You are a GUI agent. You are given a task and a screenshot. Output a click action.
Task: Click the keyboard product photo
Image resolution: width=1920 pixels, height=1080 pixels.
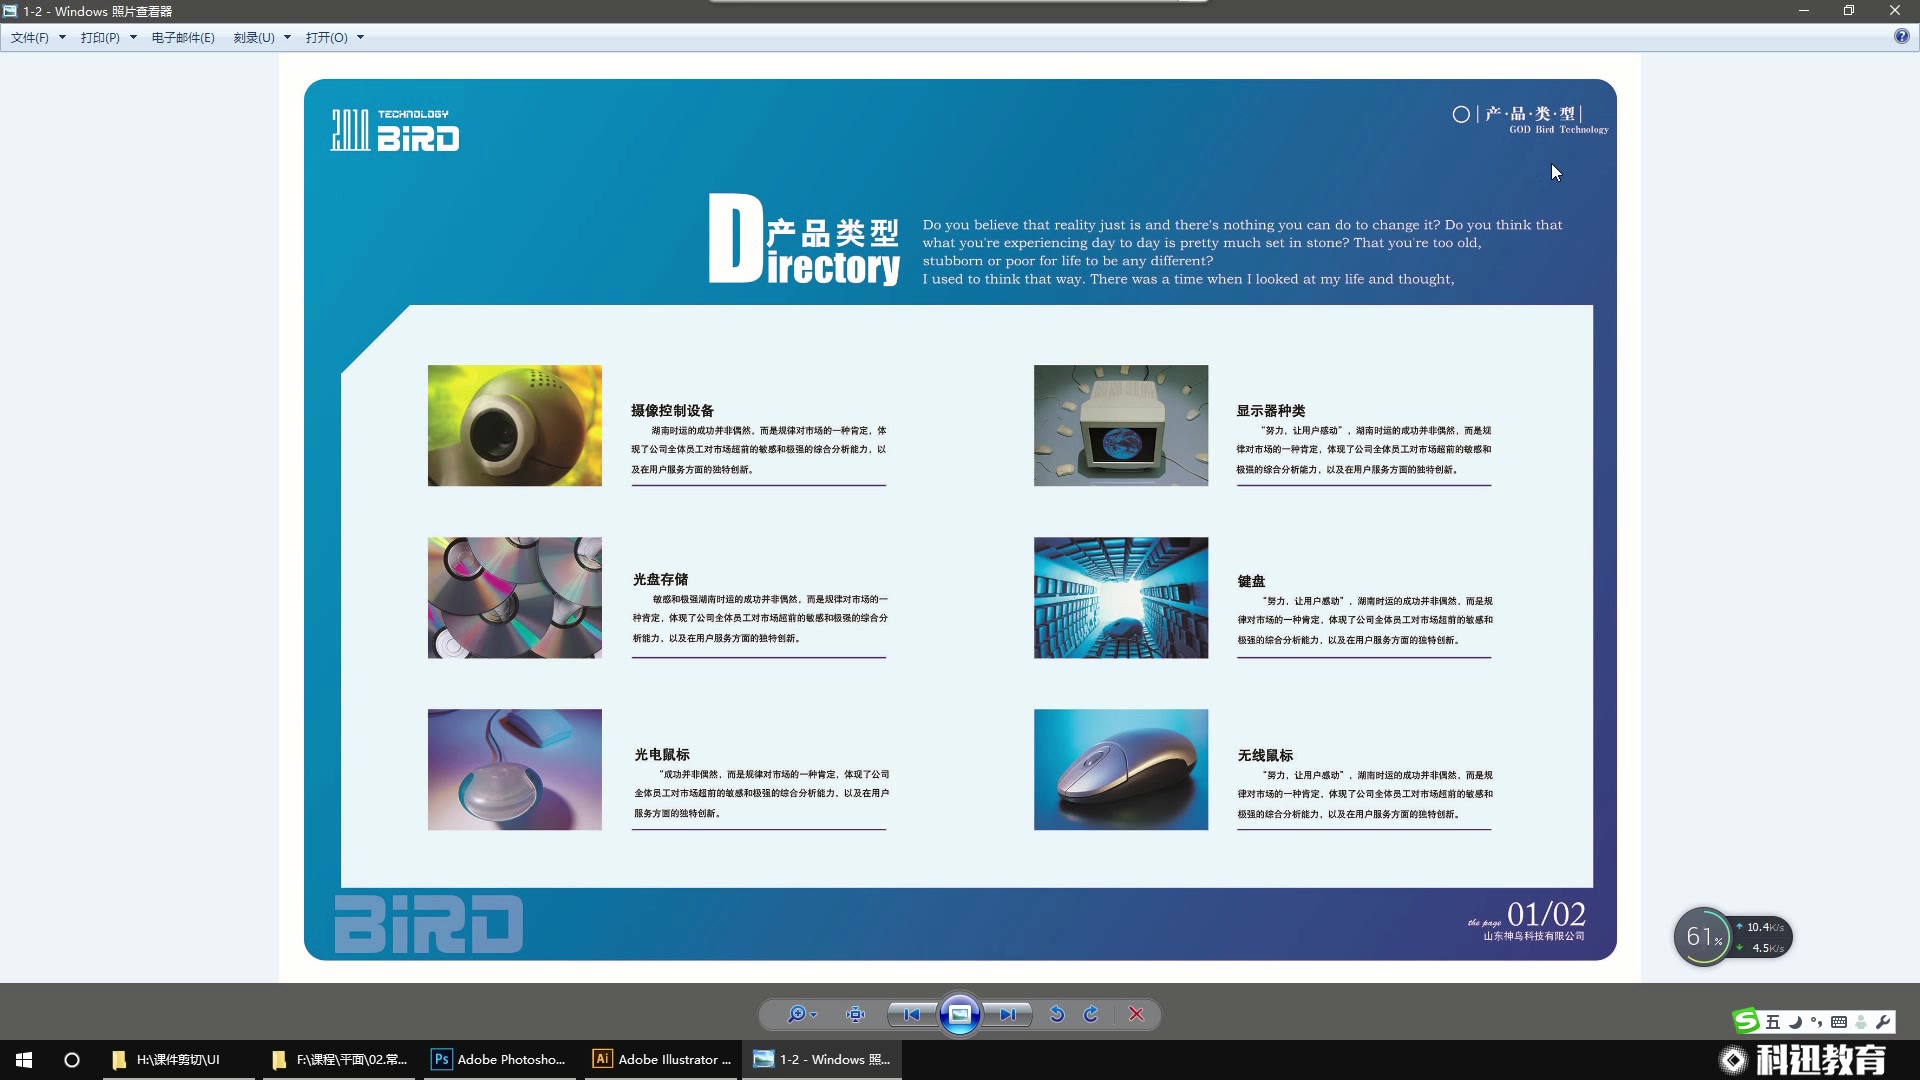pos(1121,598)
